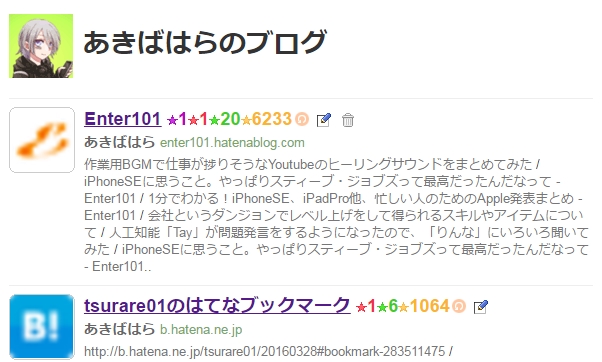Click the Enter101 description text starting 作業用BGM
The width and height of the screenshot is (602, 362).
click(x=336, y=215)
